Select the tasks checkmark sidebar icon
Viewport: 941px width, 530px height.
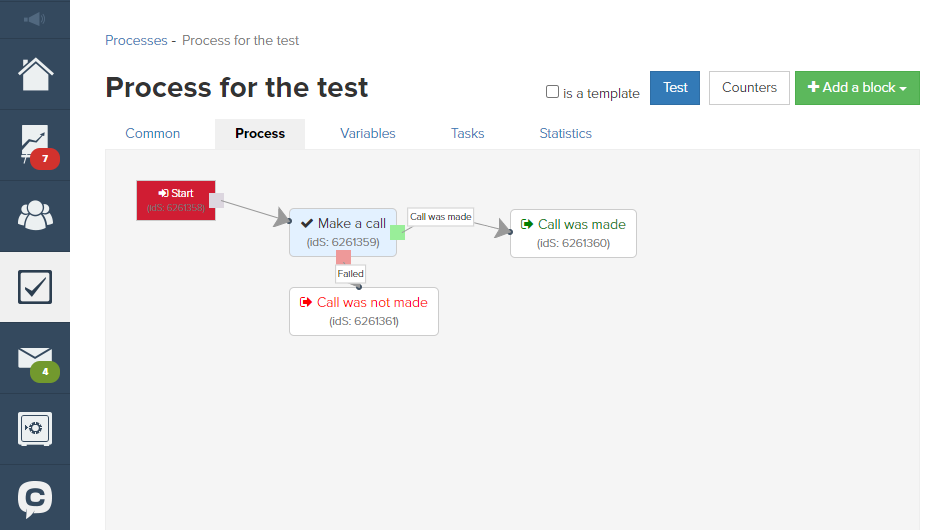(x=35, y=287)
